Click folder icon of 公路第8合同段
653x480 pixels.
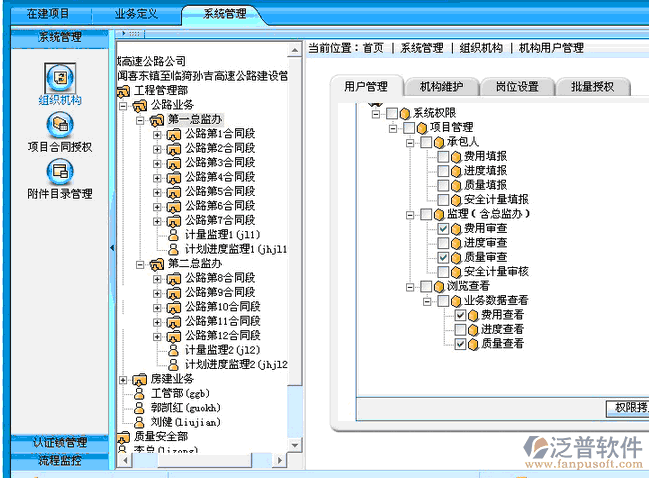(x=174, y=279)
